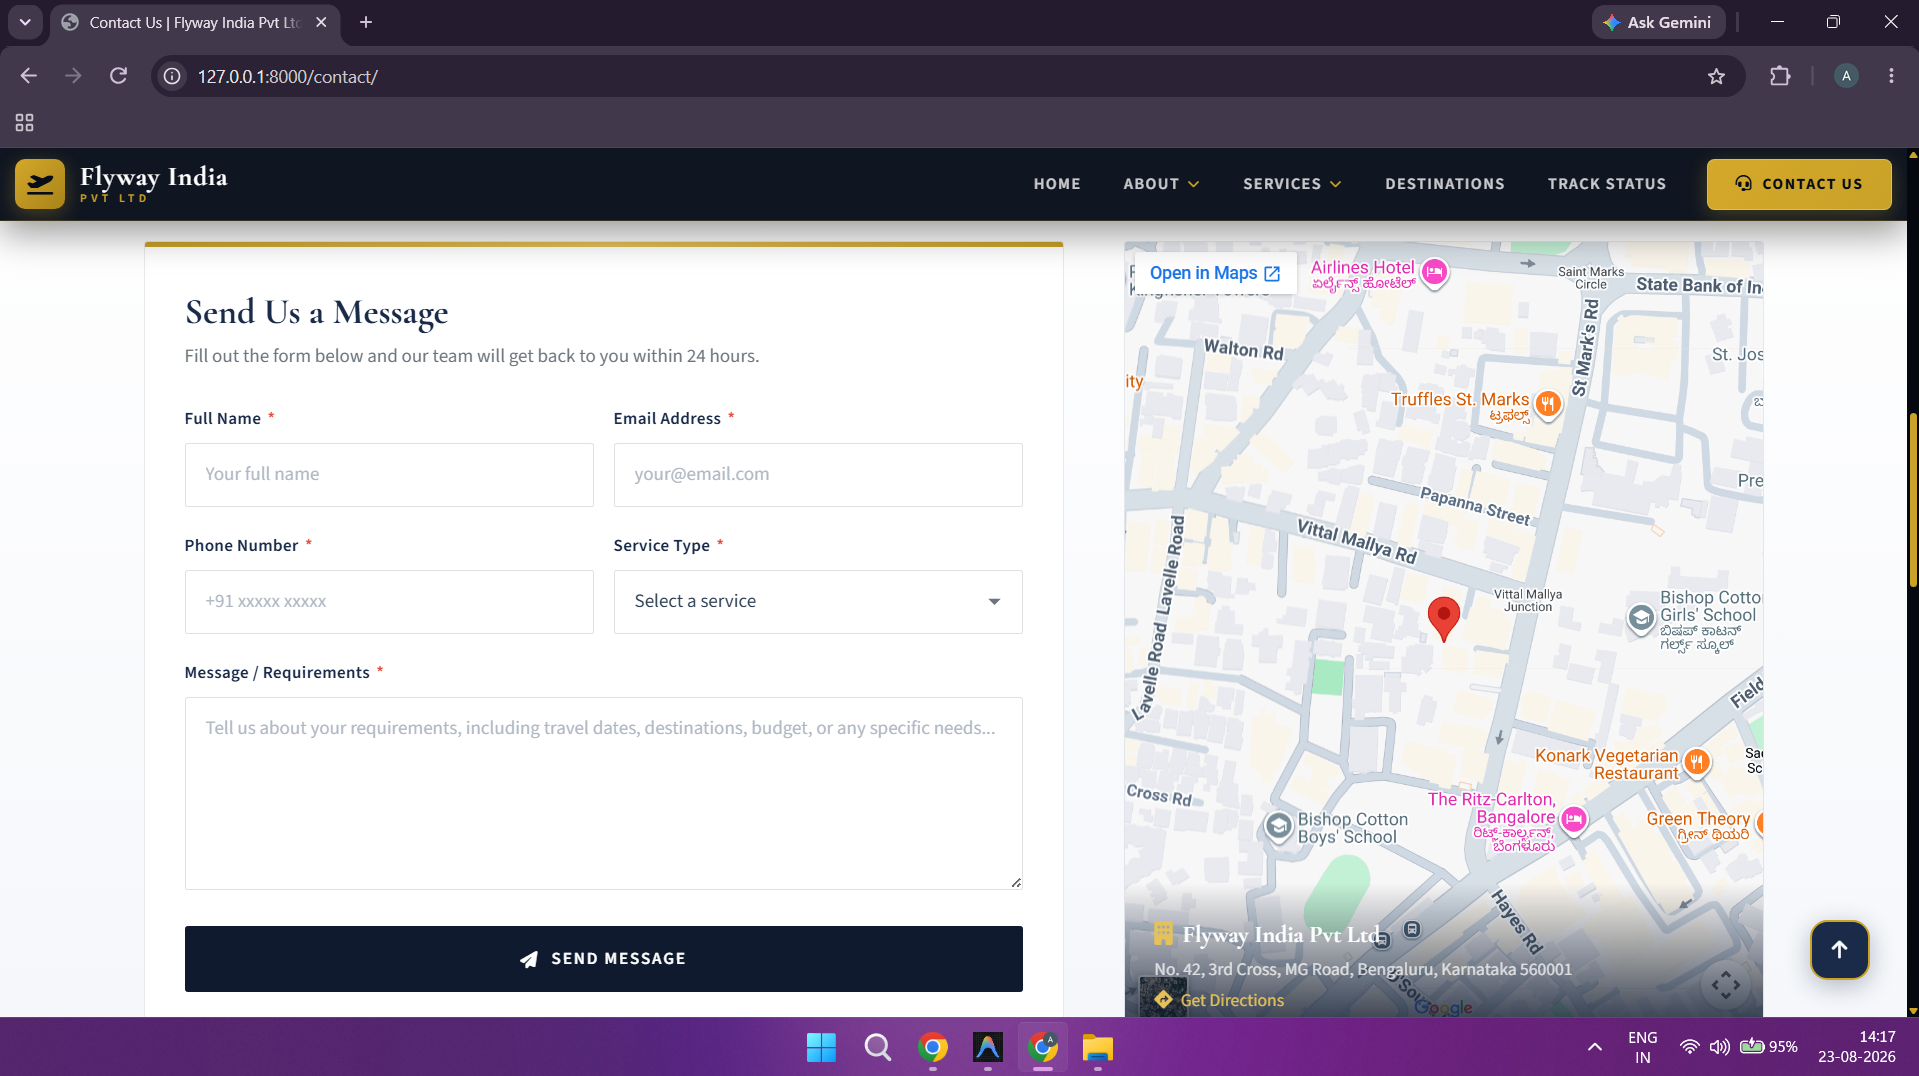The image size is (1919, 1076).
Task: Click the Flyway India airplane logo icon
Action: coord(40,184)
